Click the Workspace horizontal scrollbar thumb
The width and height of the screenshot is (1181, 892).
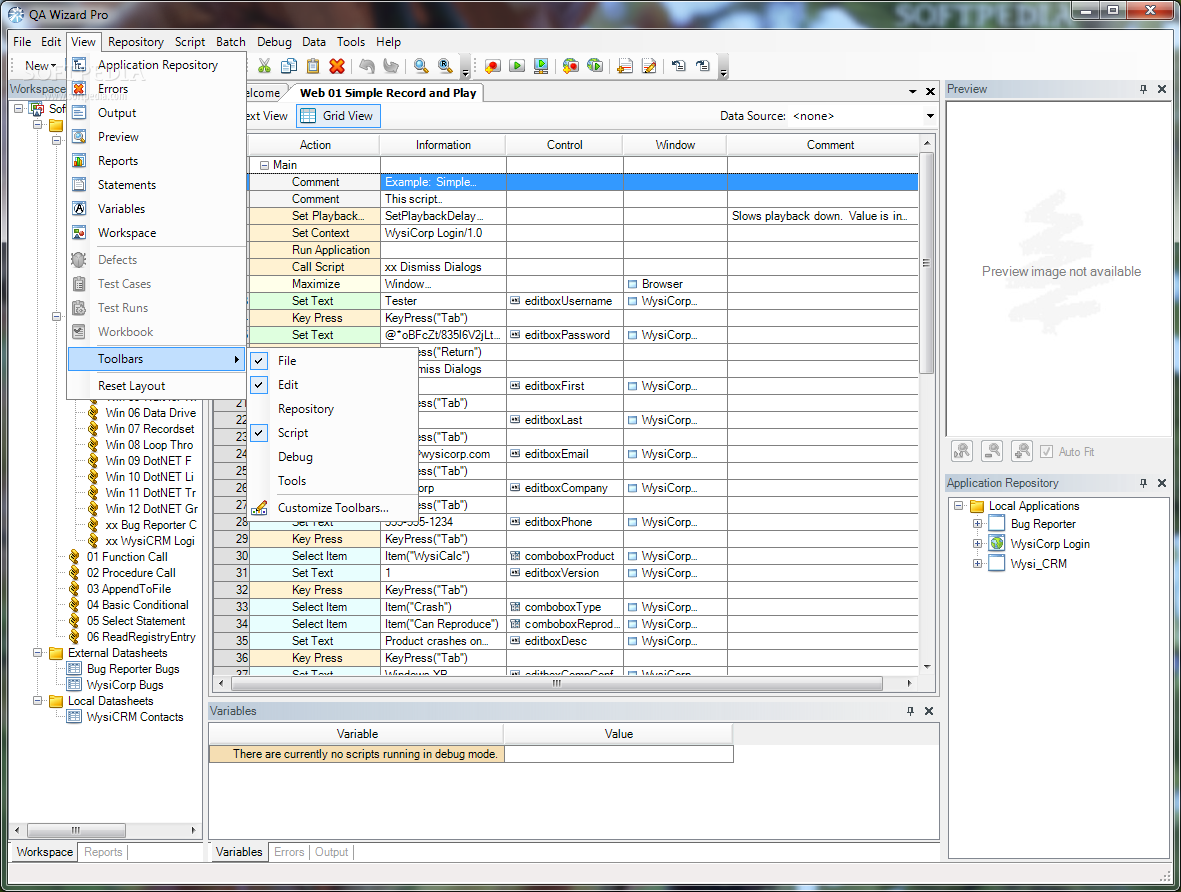[x=76, y=830]
